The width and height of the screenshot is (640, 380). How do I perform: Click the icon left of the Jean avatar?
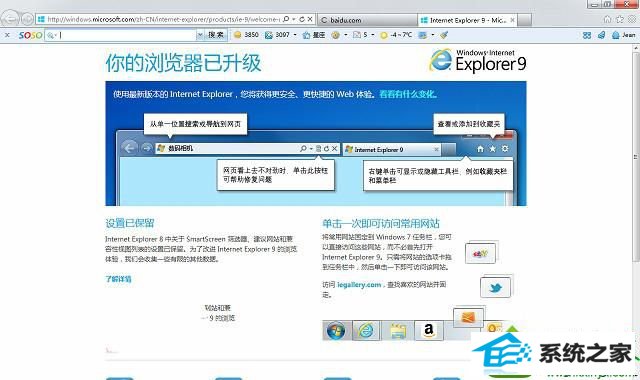pyautogui.click(x=602, y=36)
